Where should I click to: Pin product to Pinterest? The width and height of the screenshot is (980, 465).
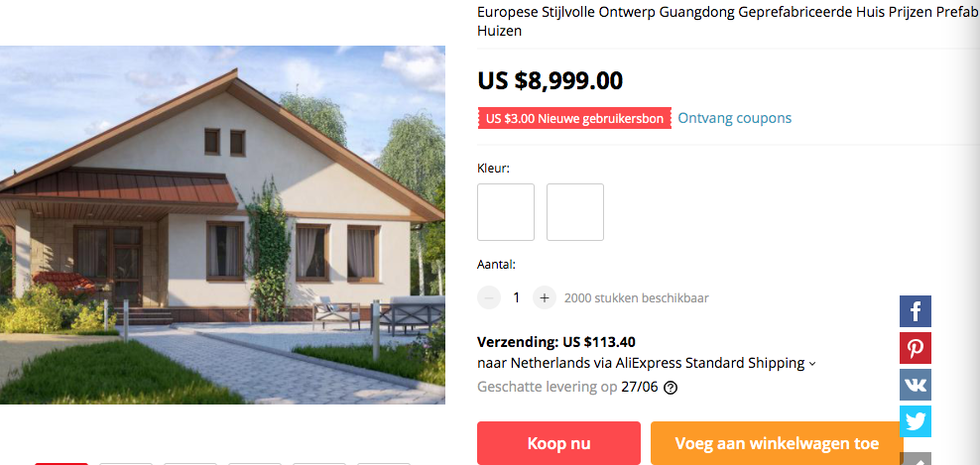(915, 348)
